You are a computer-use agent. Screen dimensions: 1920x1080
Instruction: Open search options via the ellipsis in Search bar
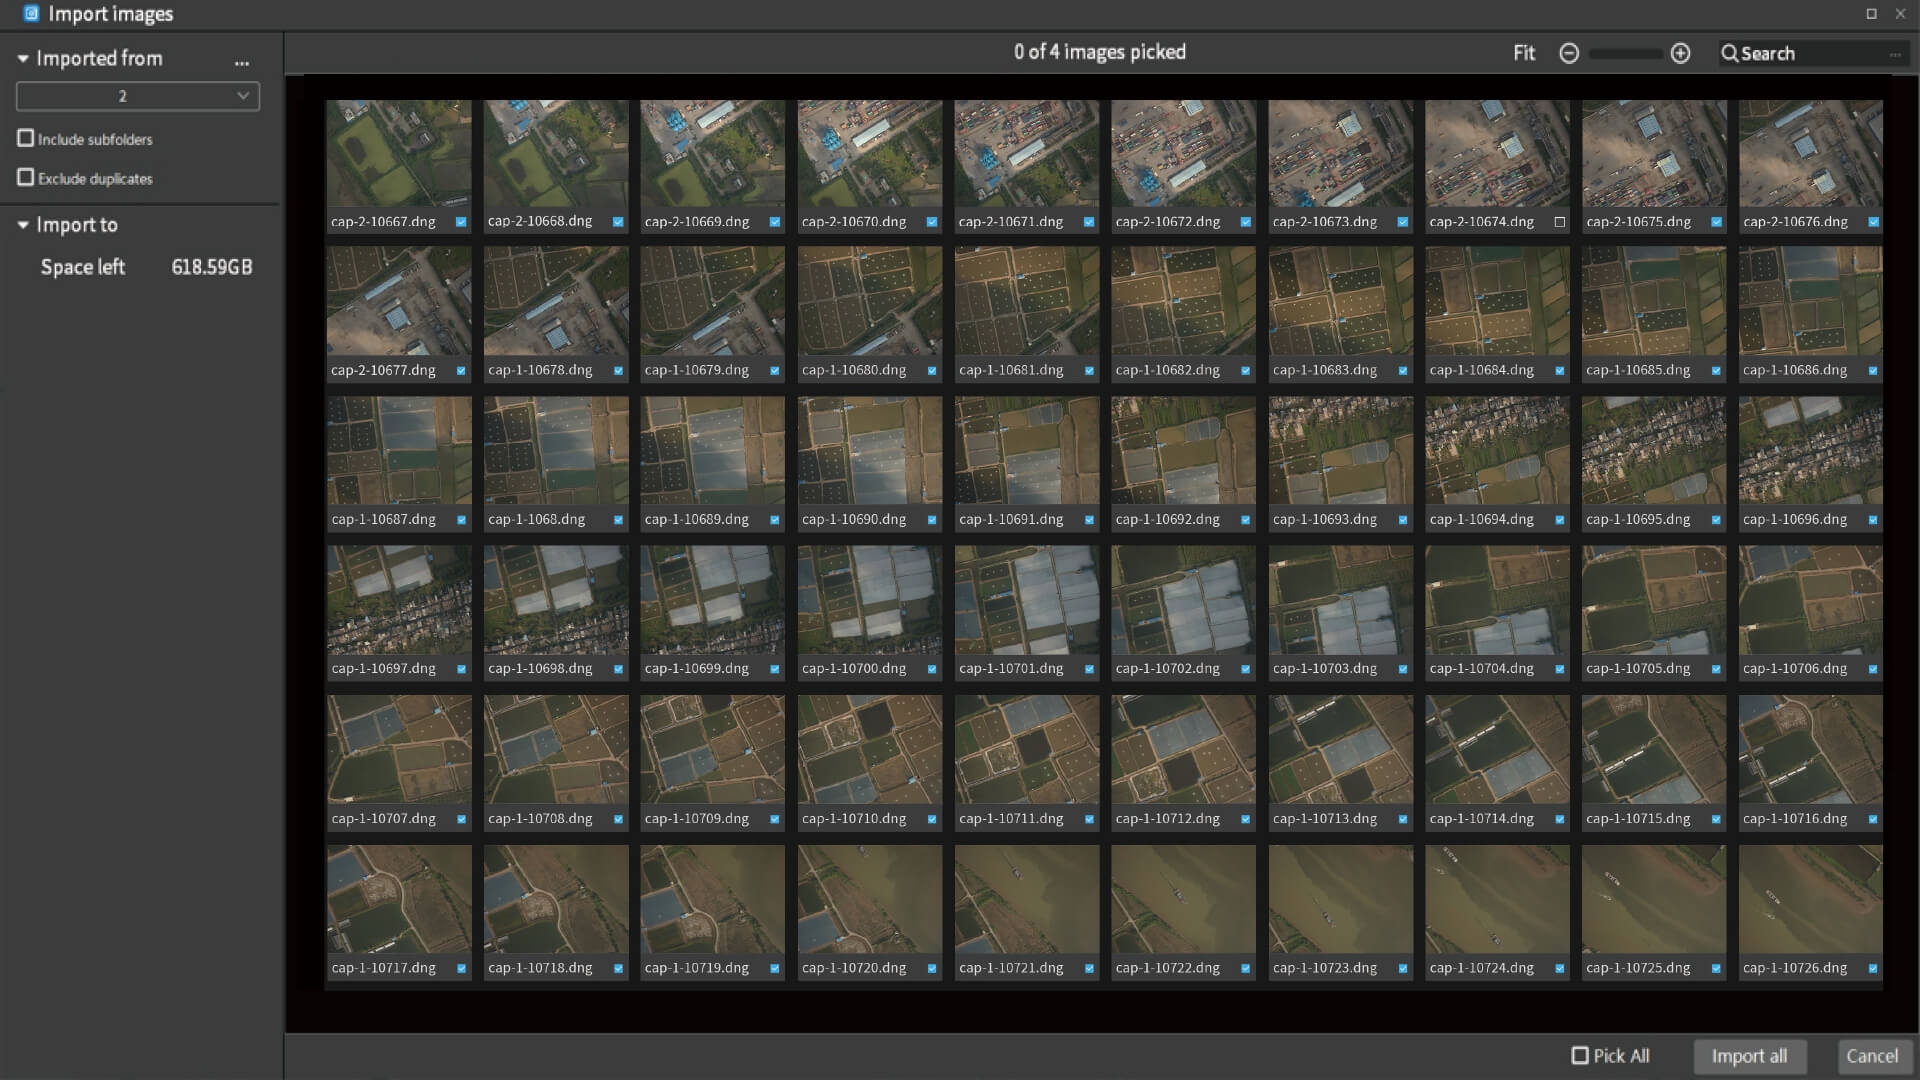pyautogui.click(x=1897, y=53)
